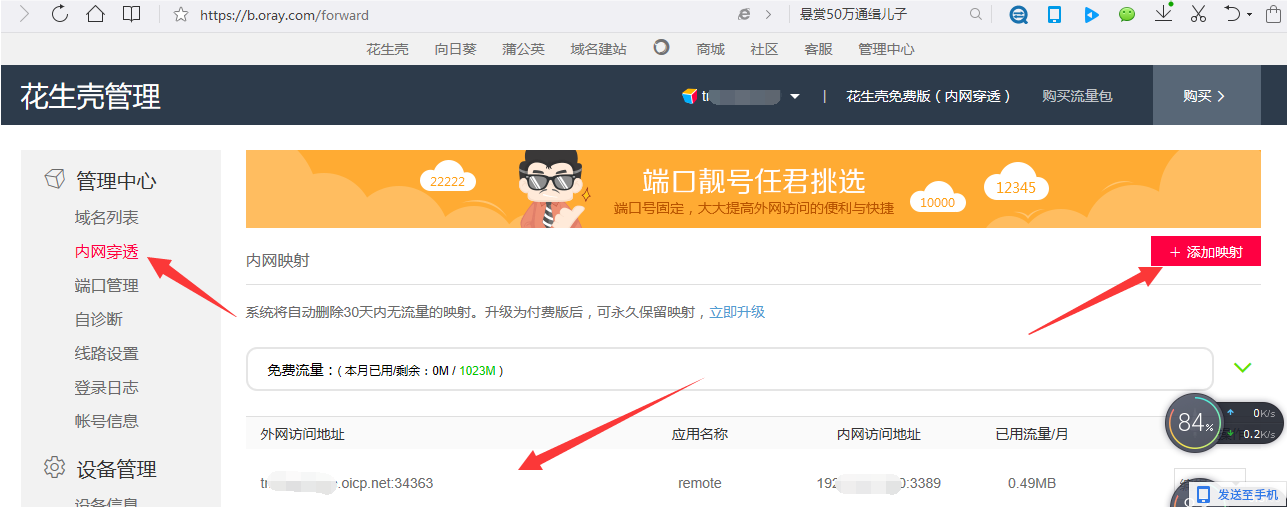The width and height of the screenshot is (1287, 507).
Task: Open 蒲公英 in the top navigation
Action: (523, 49)
